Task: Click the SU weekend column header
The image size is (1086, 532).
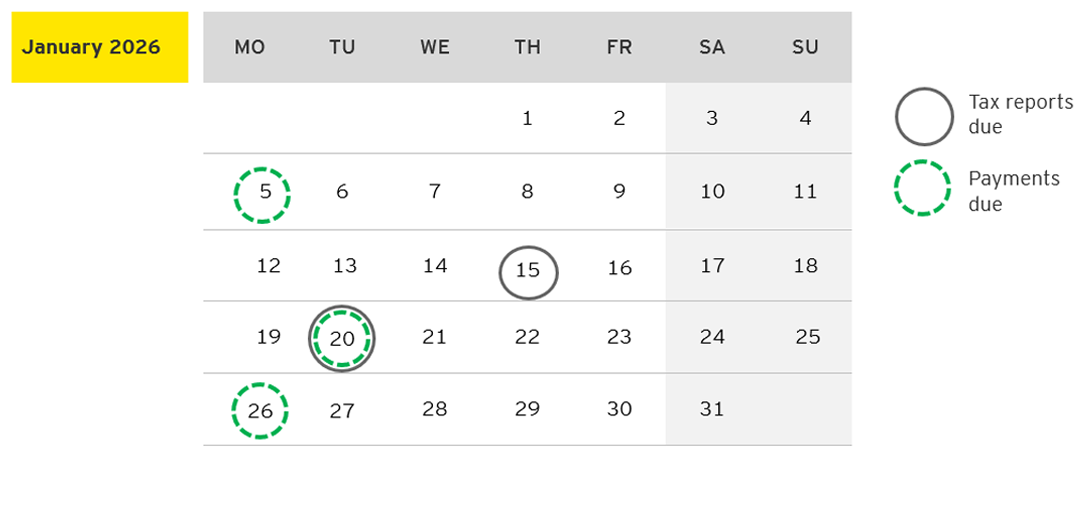Action: [805, 47]
